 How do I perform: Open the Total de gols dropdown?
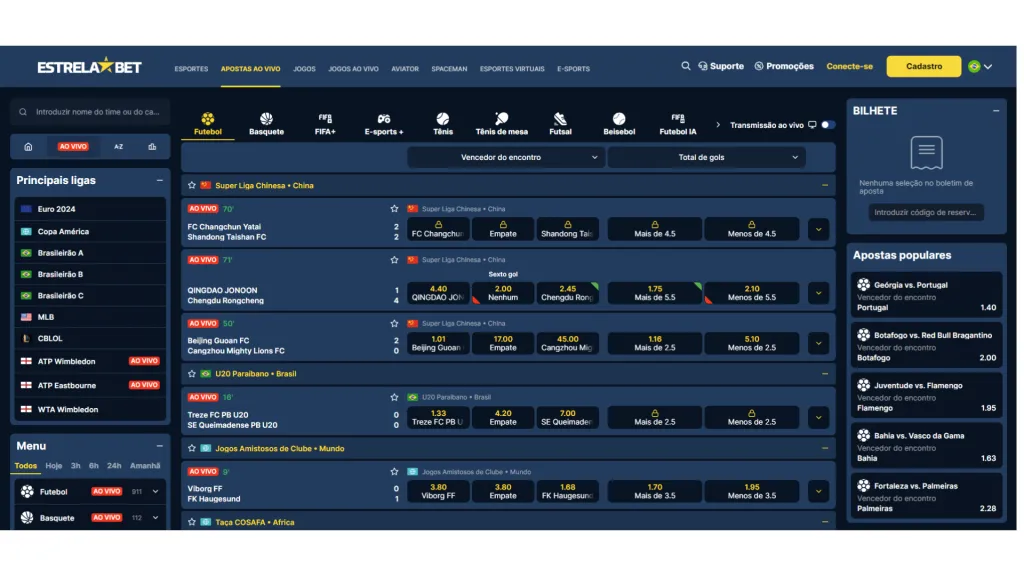pyautogui.click(x=706, y=157)
